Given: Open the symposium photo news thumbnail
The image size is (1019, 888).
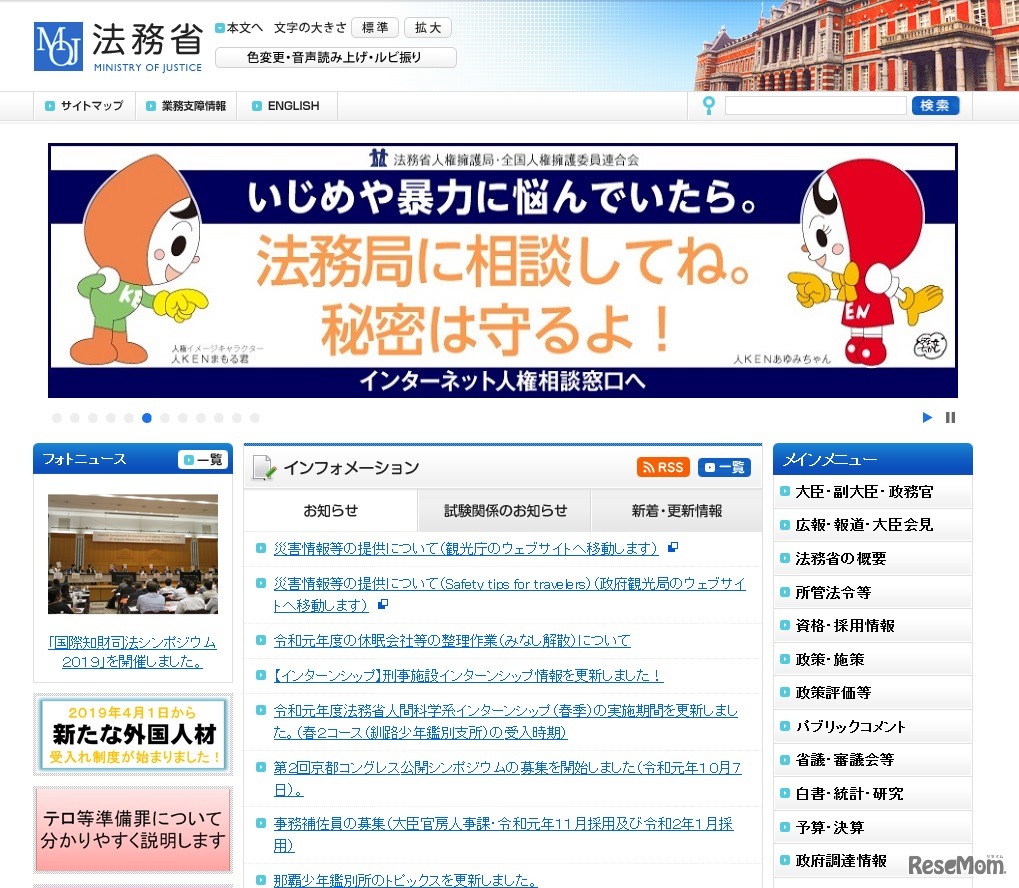Looking at the screenshot, I should (x=133, y=553).
